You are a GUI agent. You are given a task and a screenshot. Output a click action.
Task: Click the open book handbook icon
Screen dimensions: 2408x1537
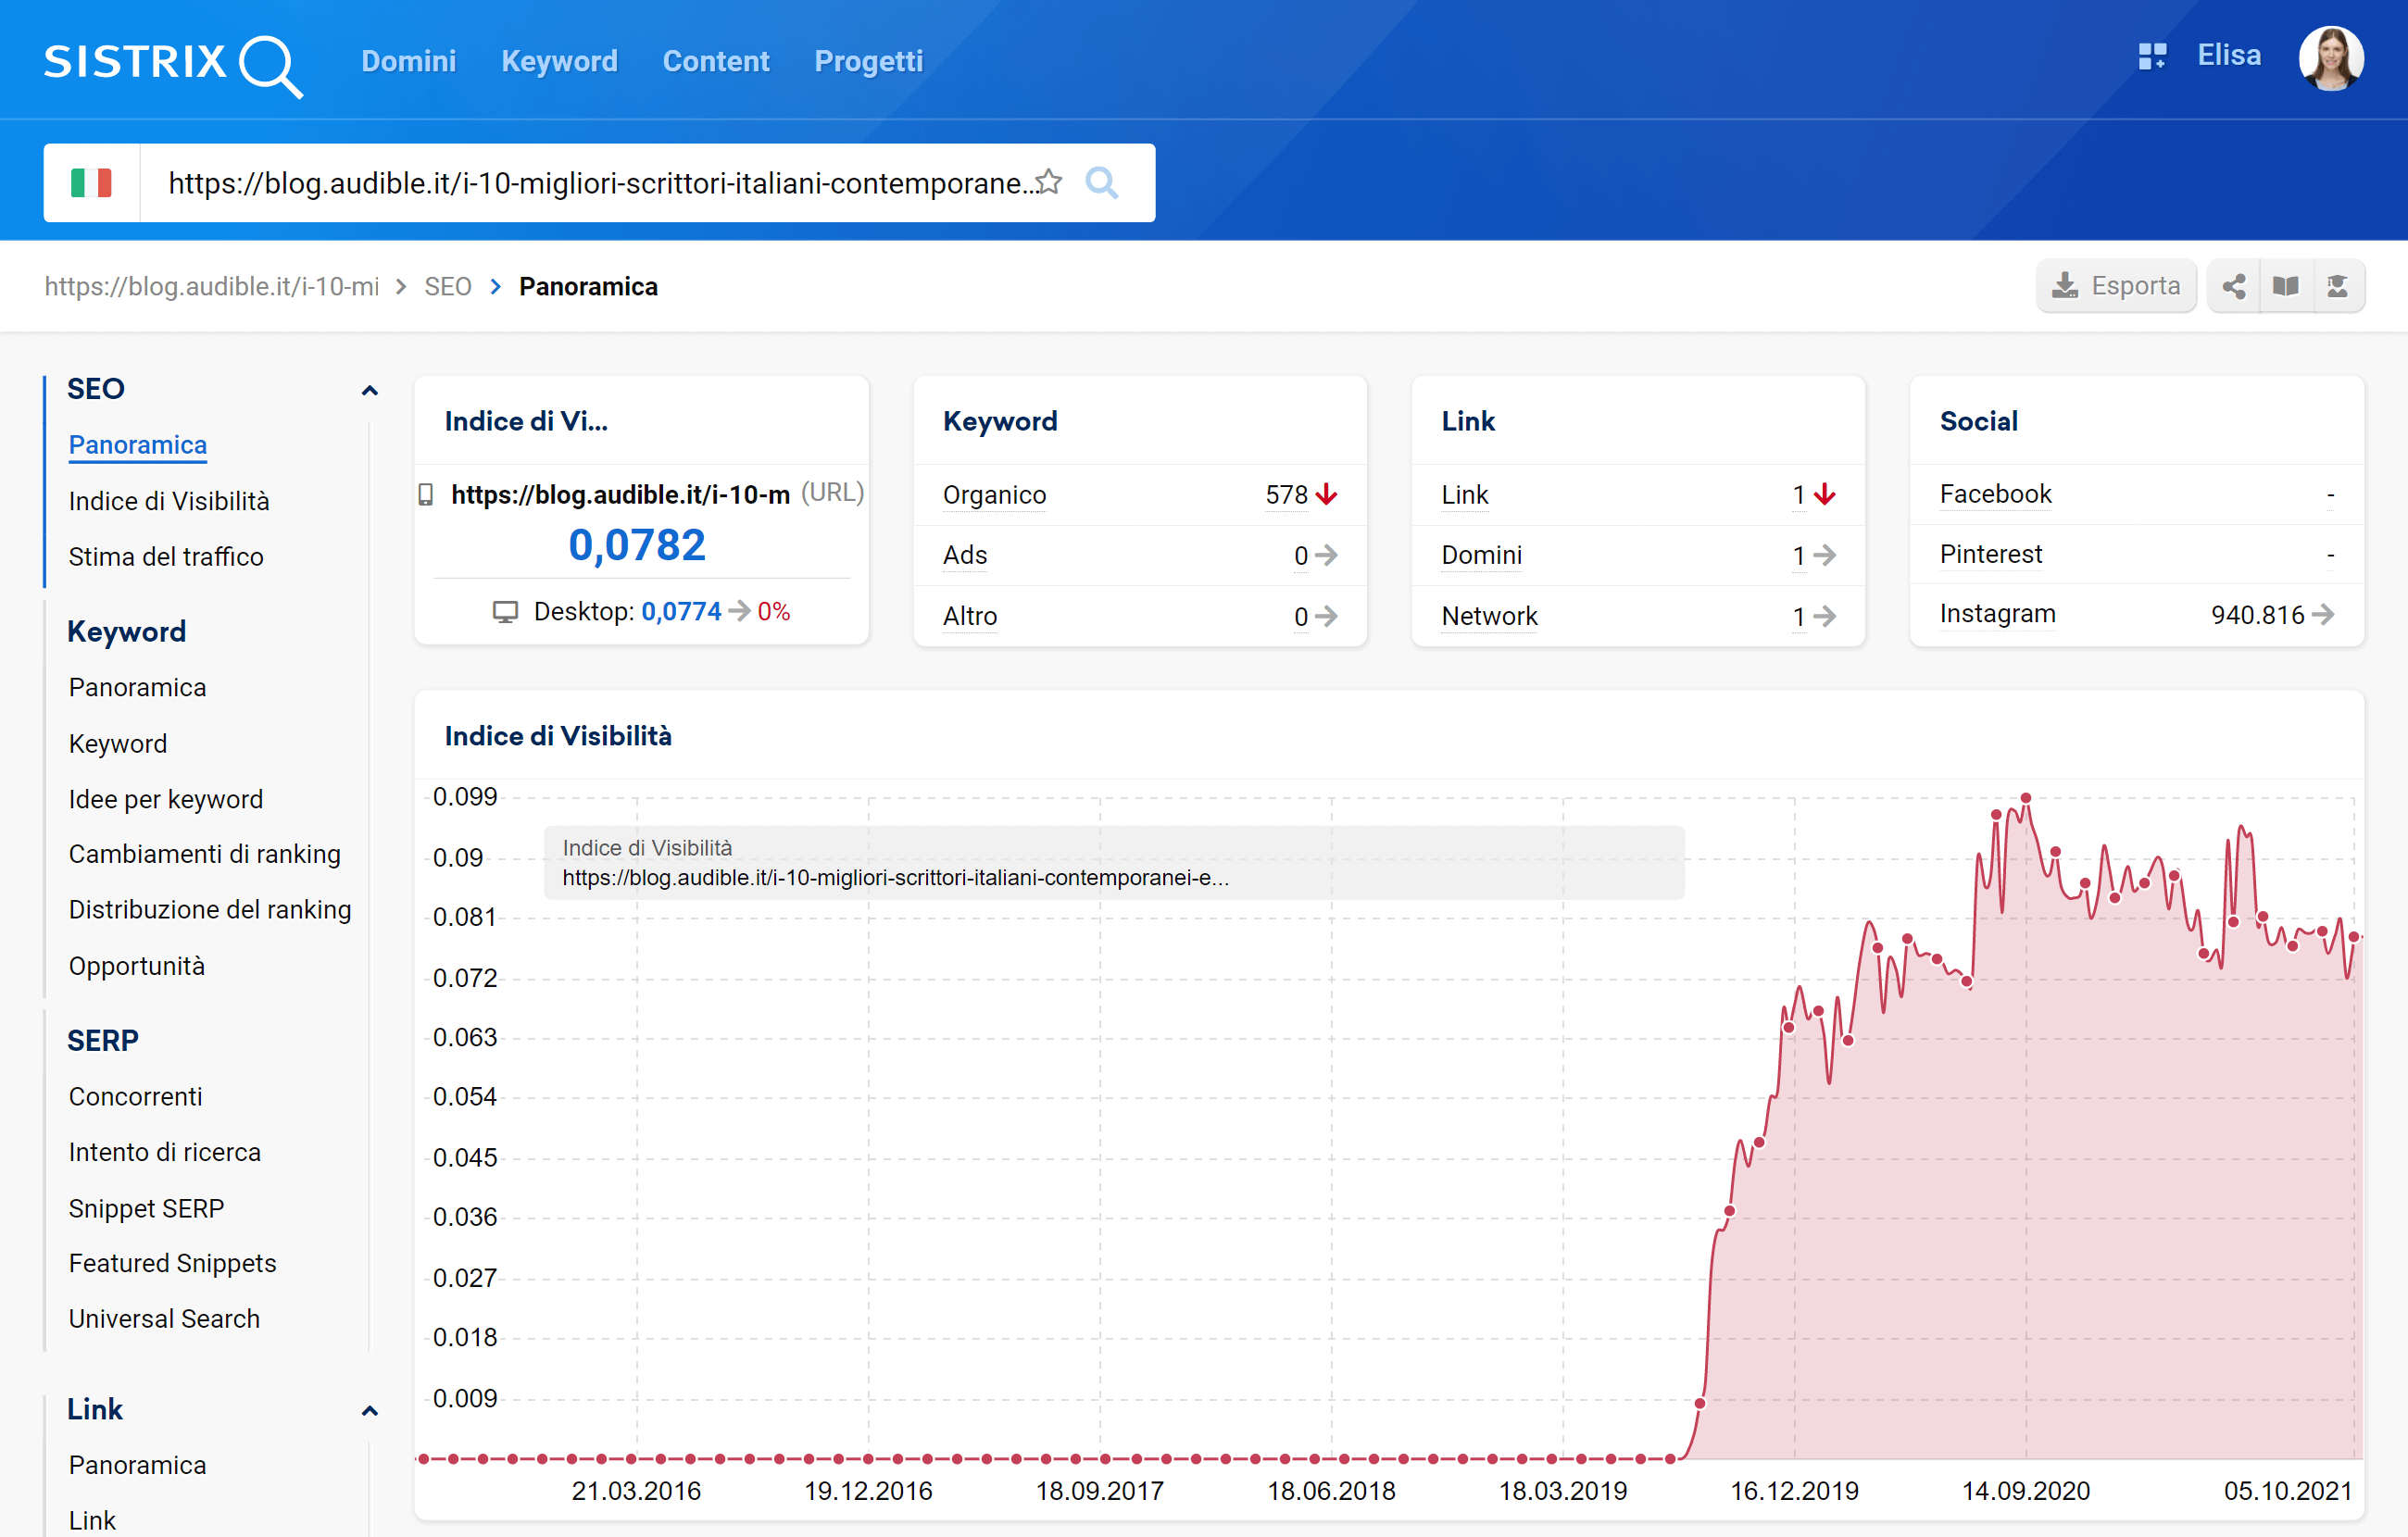click(2285, 287)
